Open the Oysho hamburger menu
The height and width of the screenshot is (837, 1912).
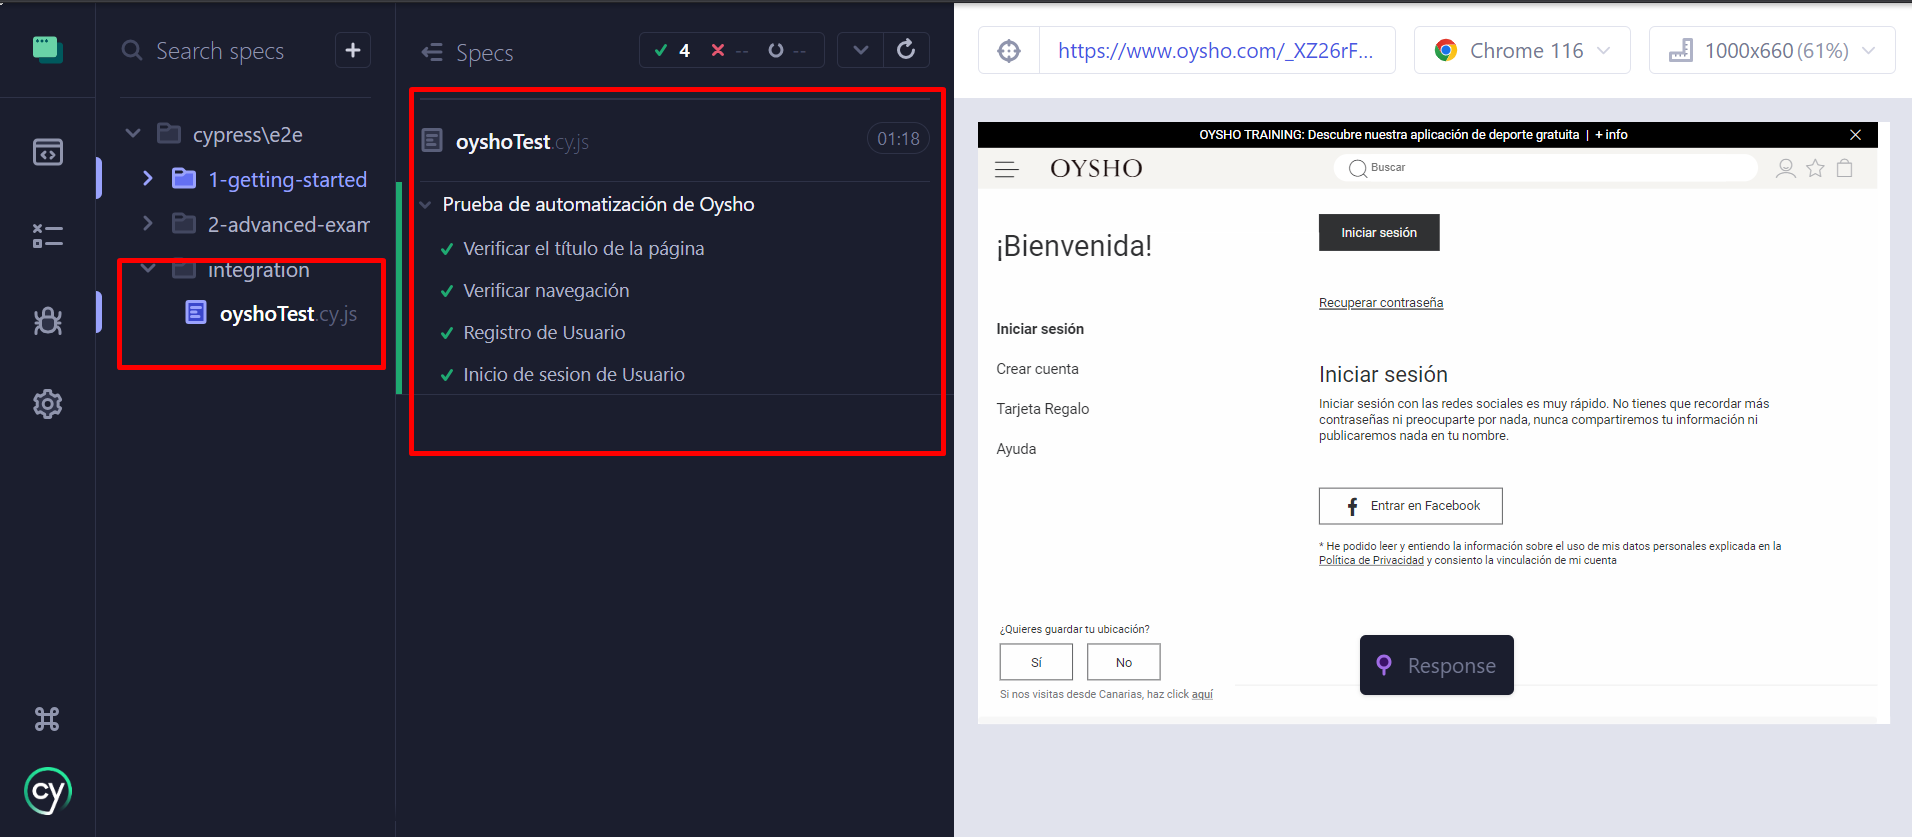click(x=1007, y=169)
